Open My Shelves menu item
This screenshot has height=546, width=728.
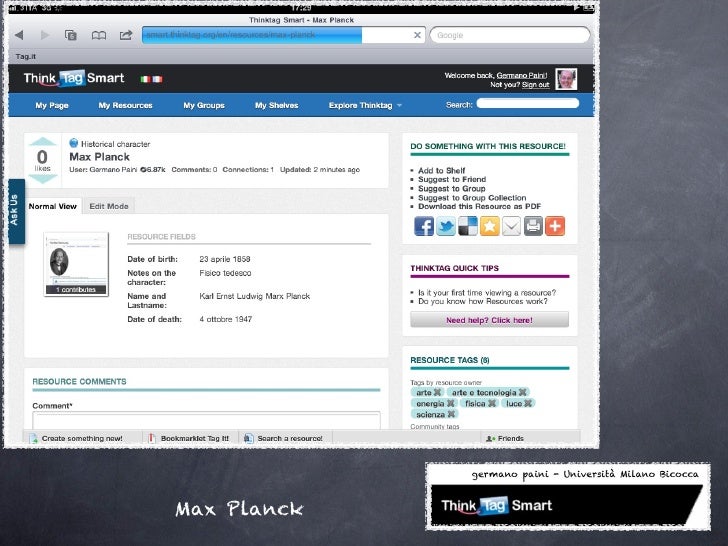click(x=276, y=105)
